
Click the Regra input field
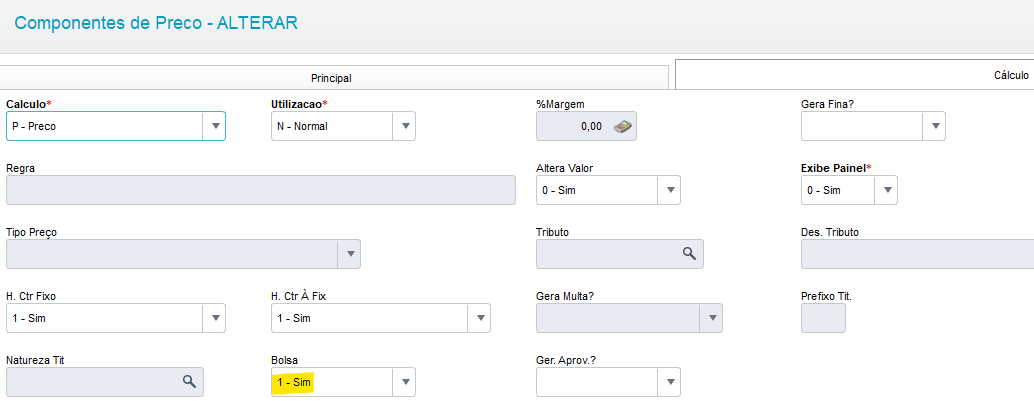[x=260, y=190]
